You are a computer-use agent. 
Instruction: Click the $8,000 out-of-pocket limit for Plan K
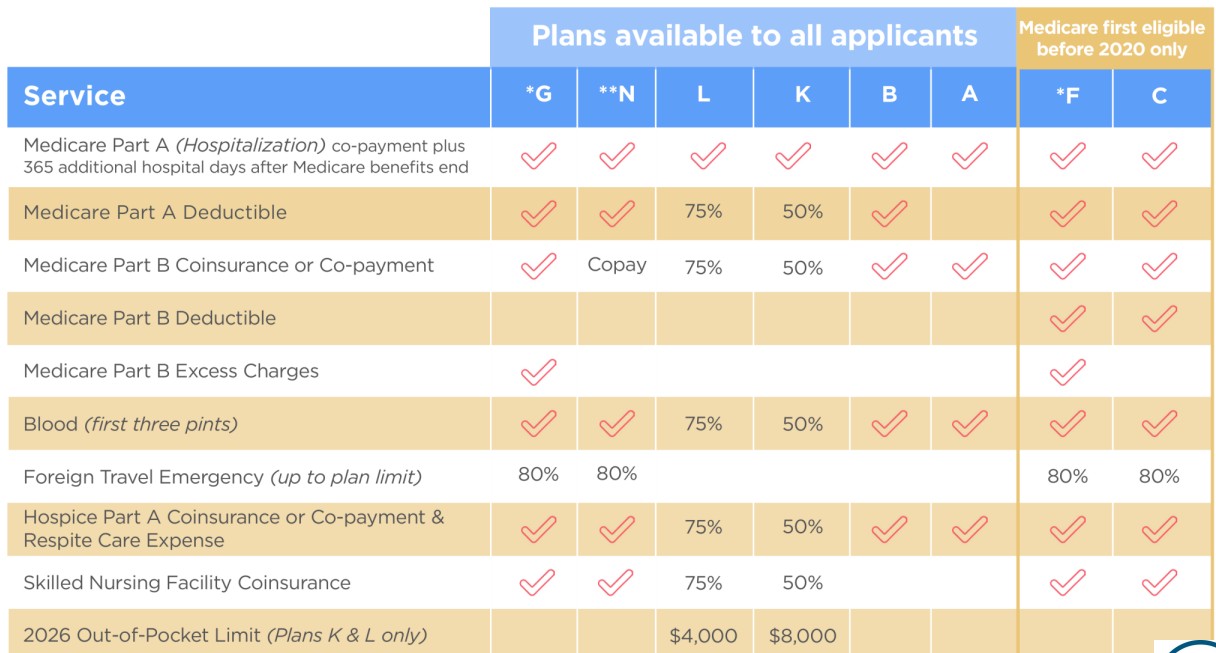pyautogui.click(x=802, y=635)
